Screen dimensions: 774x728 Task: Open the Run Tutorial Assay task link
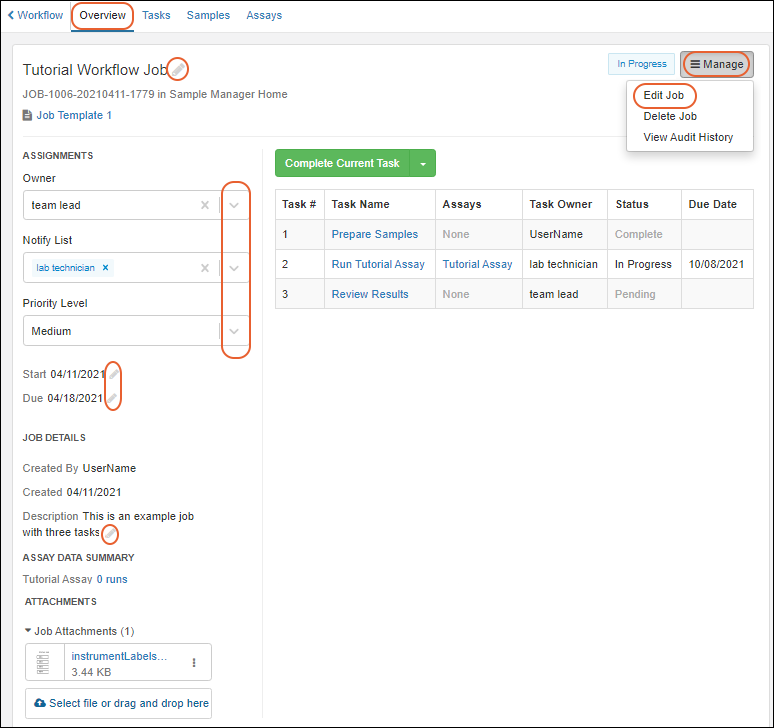[x=378, y=264]
